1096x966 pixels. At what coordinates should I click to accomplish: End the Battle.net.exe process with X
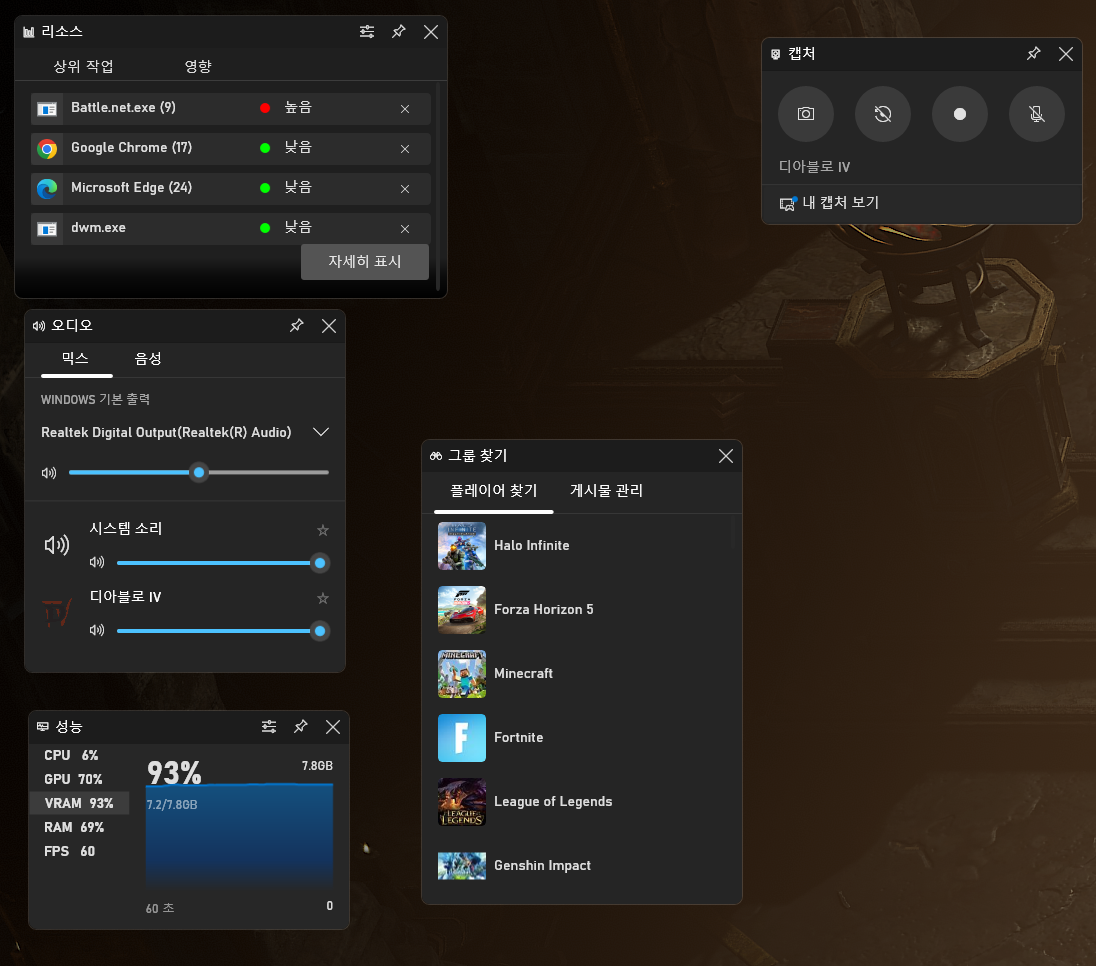pos(405,109)
